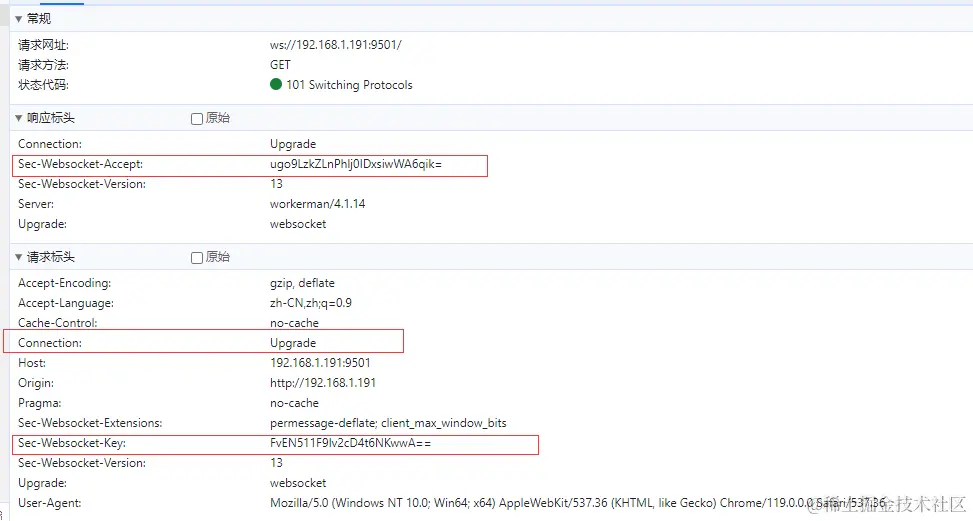This screenshot has width=973, height=521.
Task: Select the zh-CN,zh;q=0.9 language value
Action: click(x=311, y=303)
